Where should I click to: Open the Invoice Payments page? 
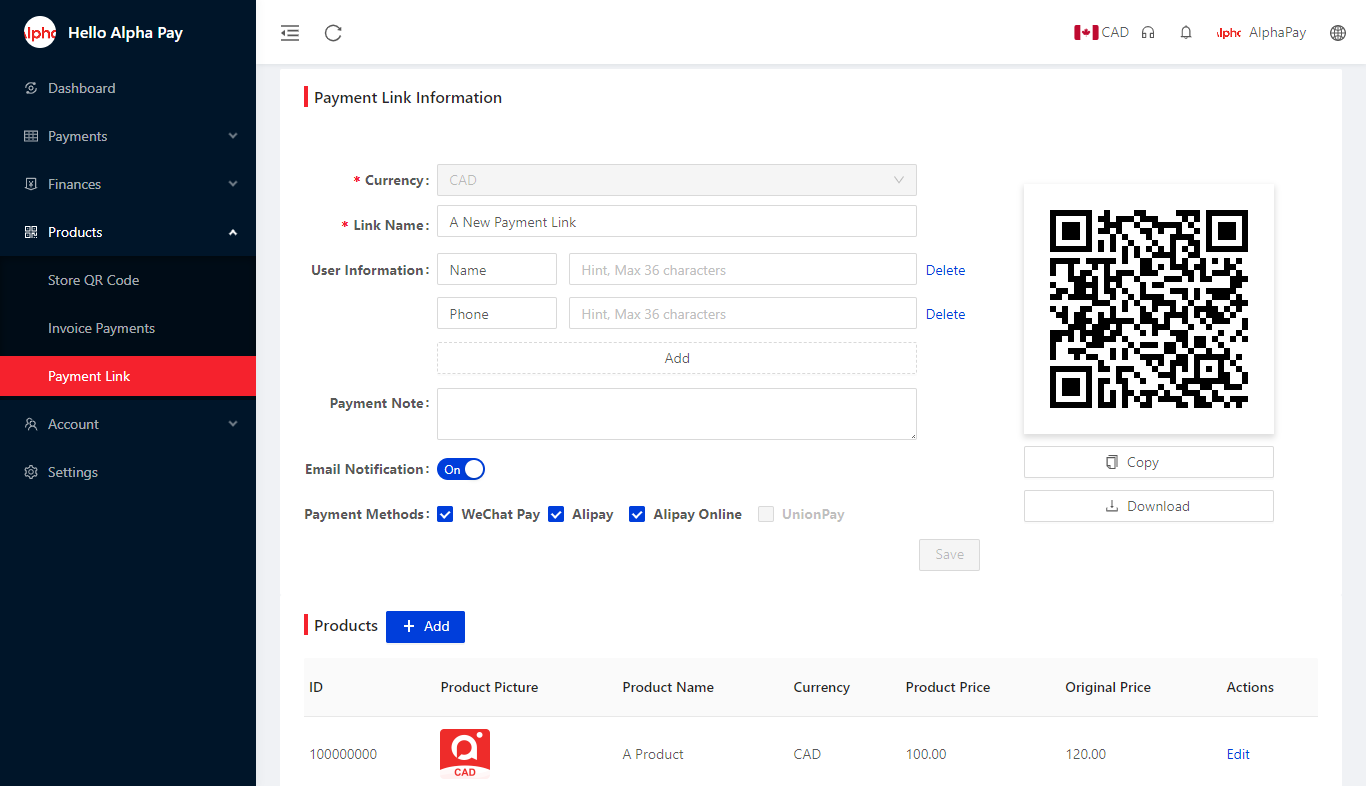[128, 328]
